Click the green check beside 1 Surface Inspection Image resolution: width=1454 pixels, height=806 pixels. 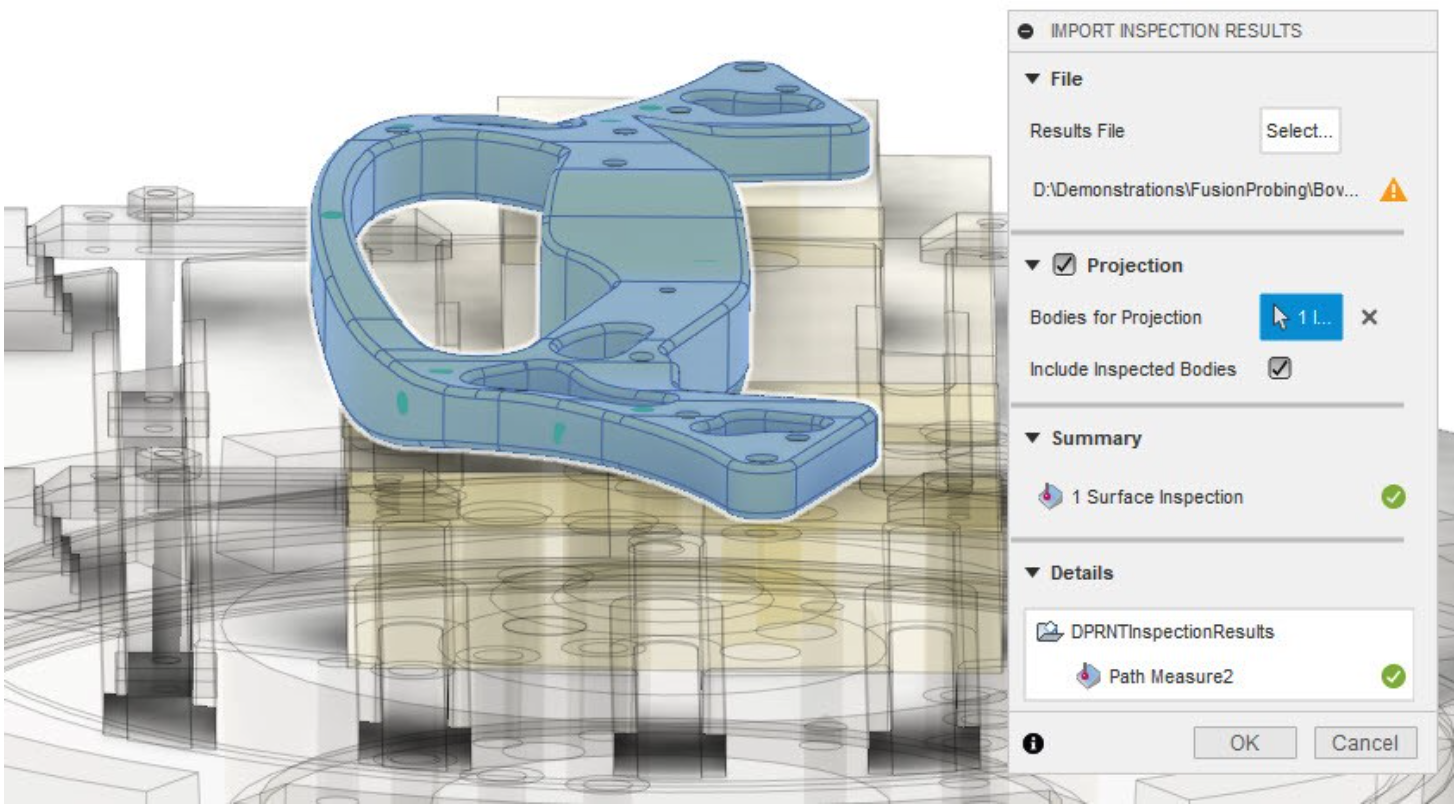coord(1391,496)
